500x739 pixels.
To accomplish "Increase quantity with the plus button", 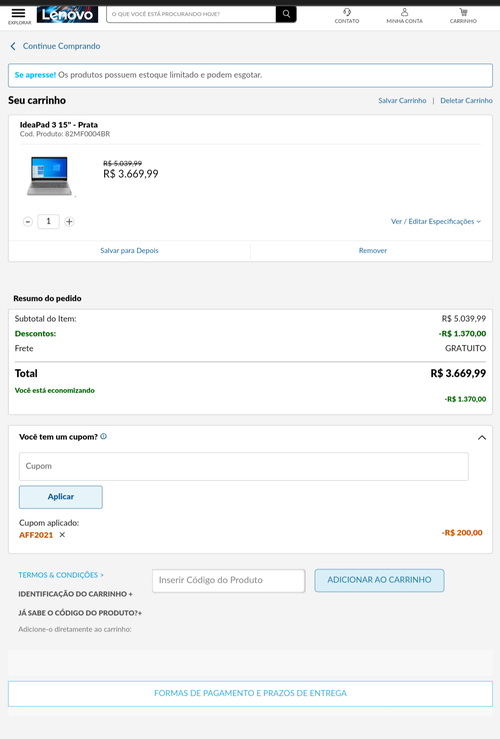I will coord(69,222).
